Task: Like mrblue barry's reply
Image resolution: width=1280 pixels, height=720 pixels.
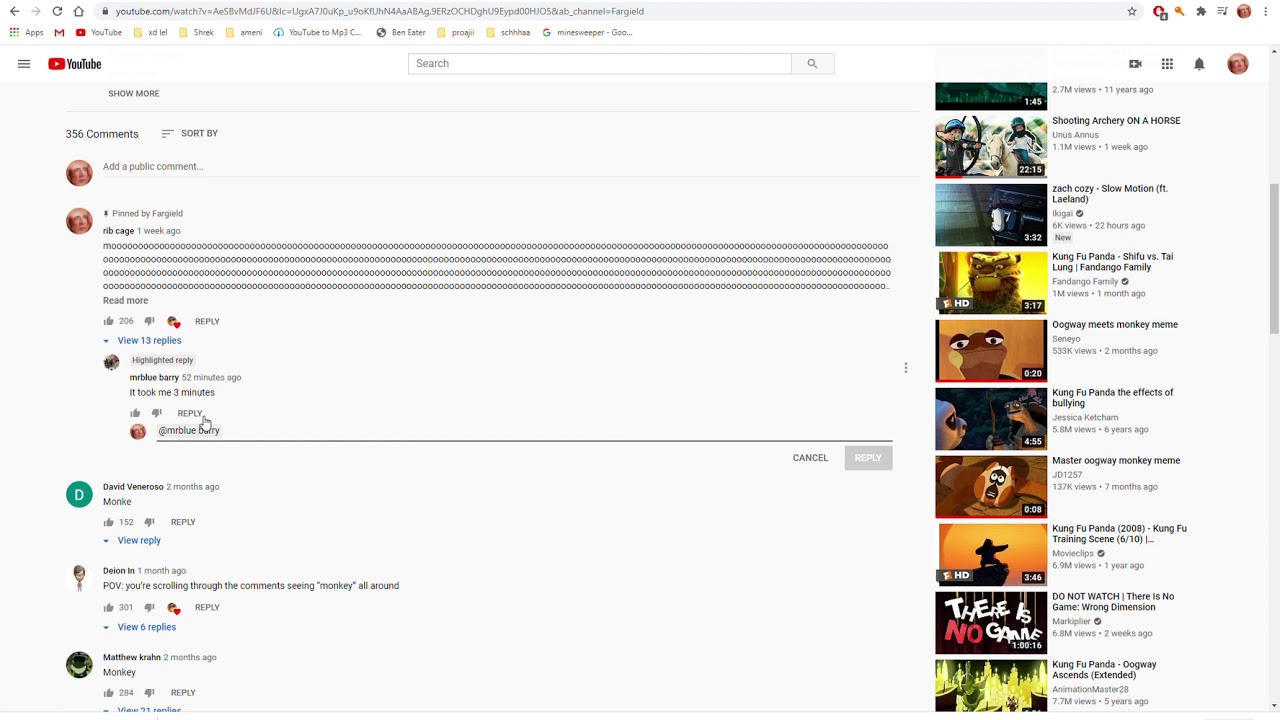Action: (135, 413)
